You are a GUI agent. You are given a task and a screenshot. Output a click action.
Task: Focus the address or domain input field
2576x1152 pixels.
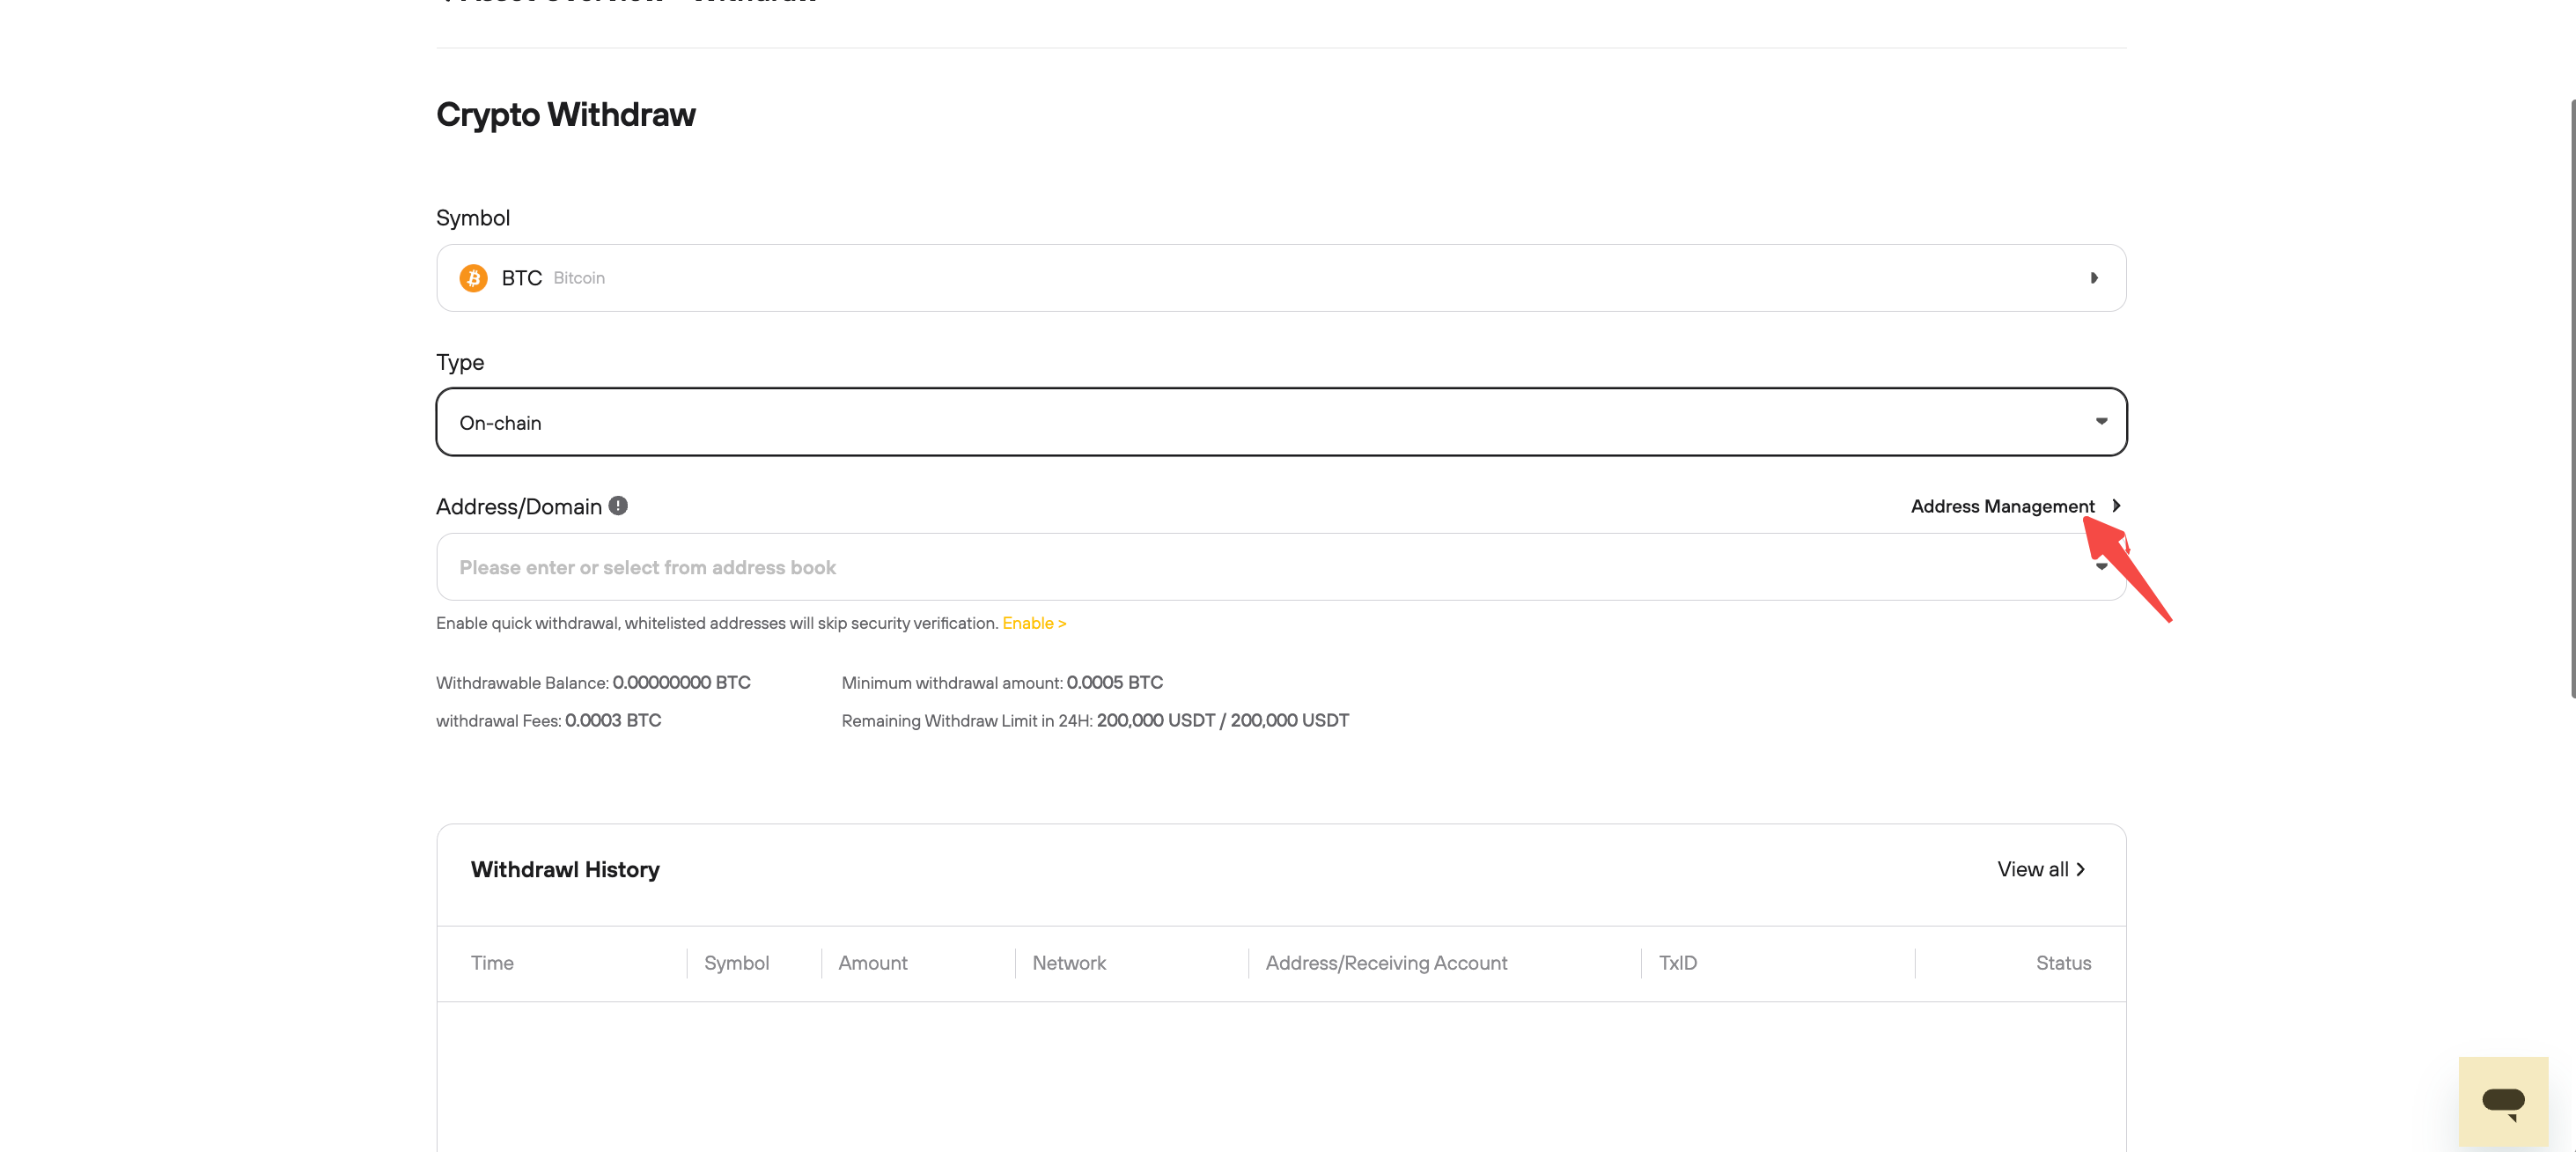point(1281,567)
